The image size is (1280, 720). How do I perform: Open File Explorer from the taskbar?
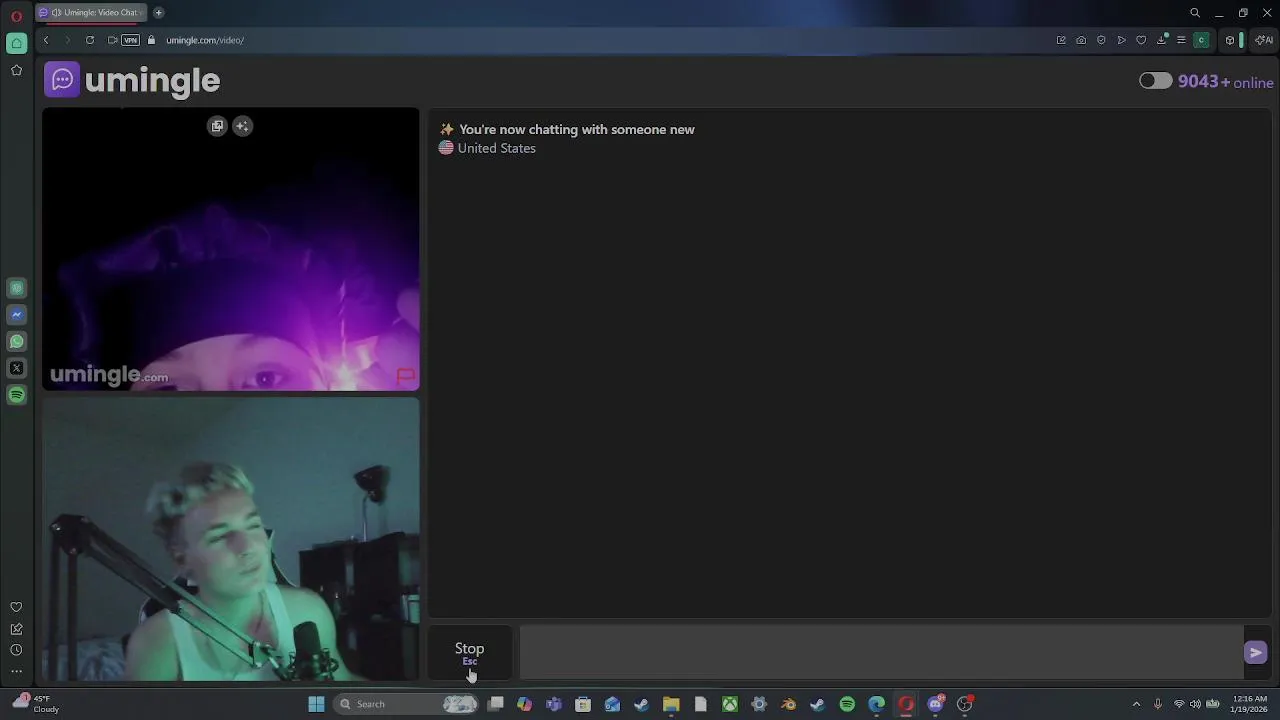pos(671,704)
